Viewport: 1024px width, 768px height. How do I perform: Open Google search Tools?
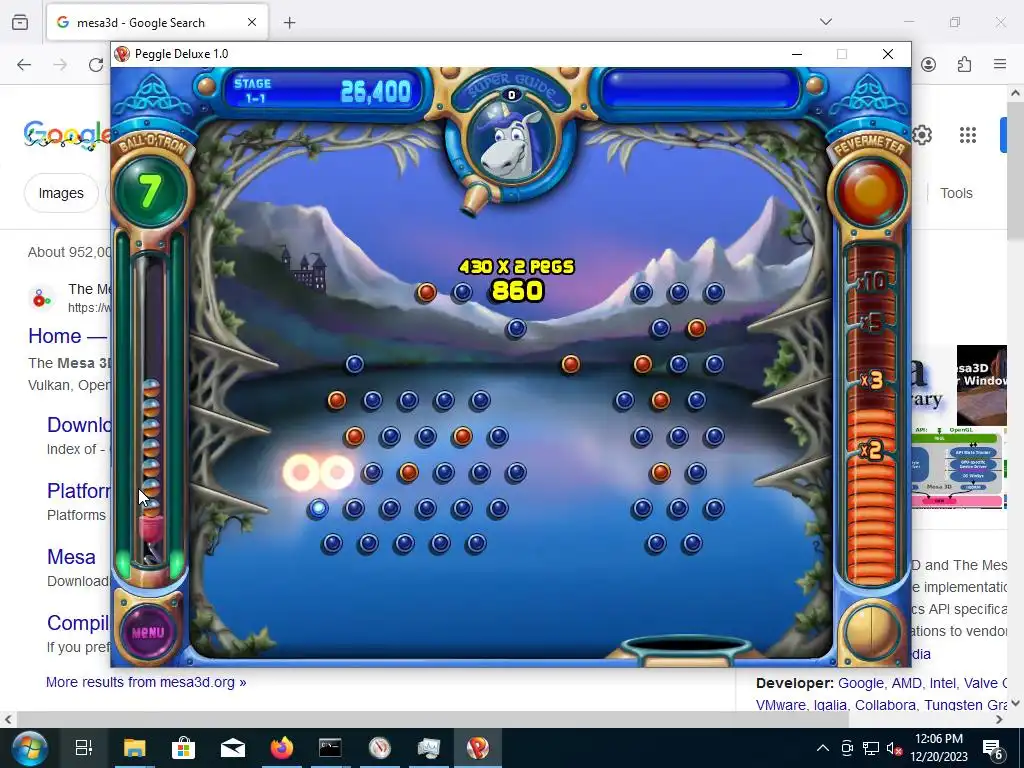coord(956,193)
